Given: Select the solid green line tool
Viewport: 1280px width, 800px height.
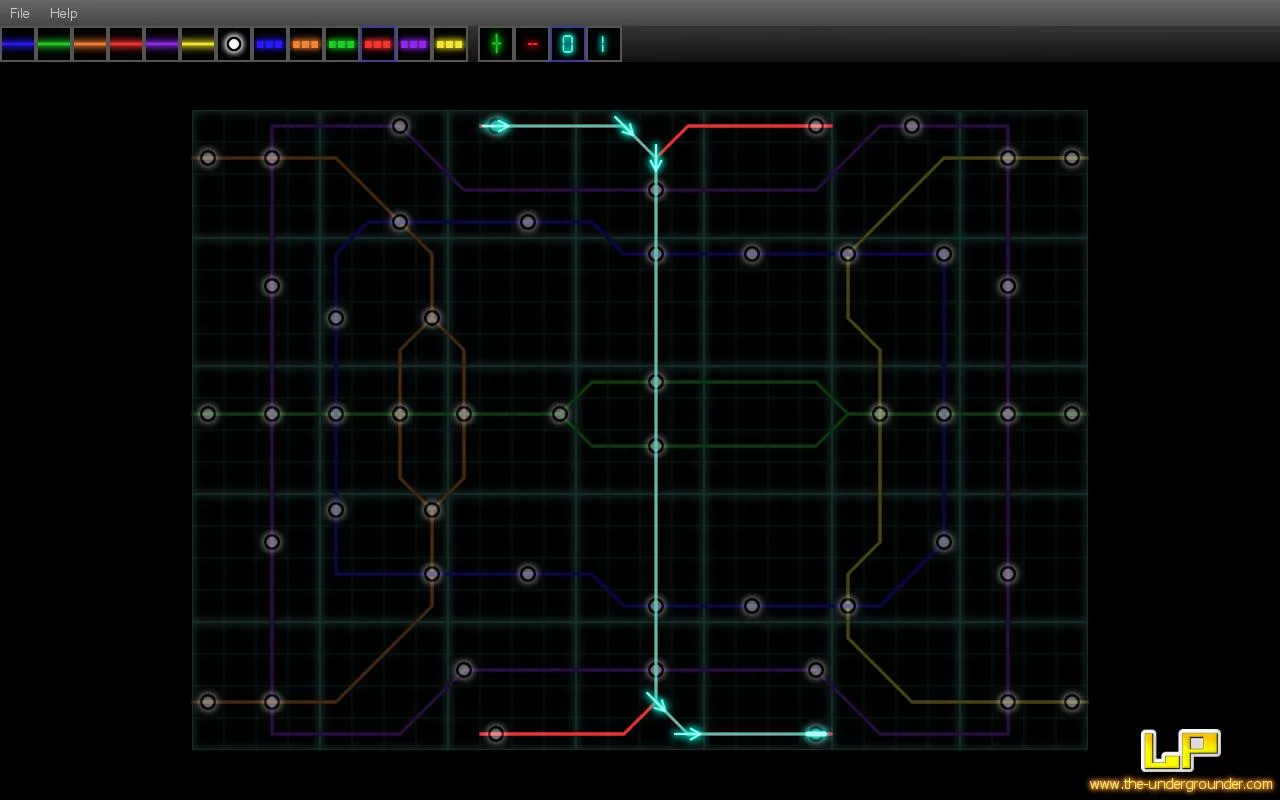Looking at the screenshot, I should (54, 44).
